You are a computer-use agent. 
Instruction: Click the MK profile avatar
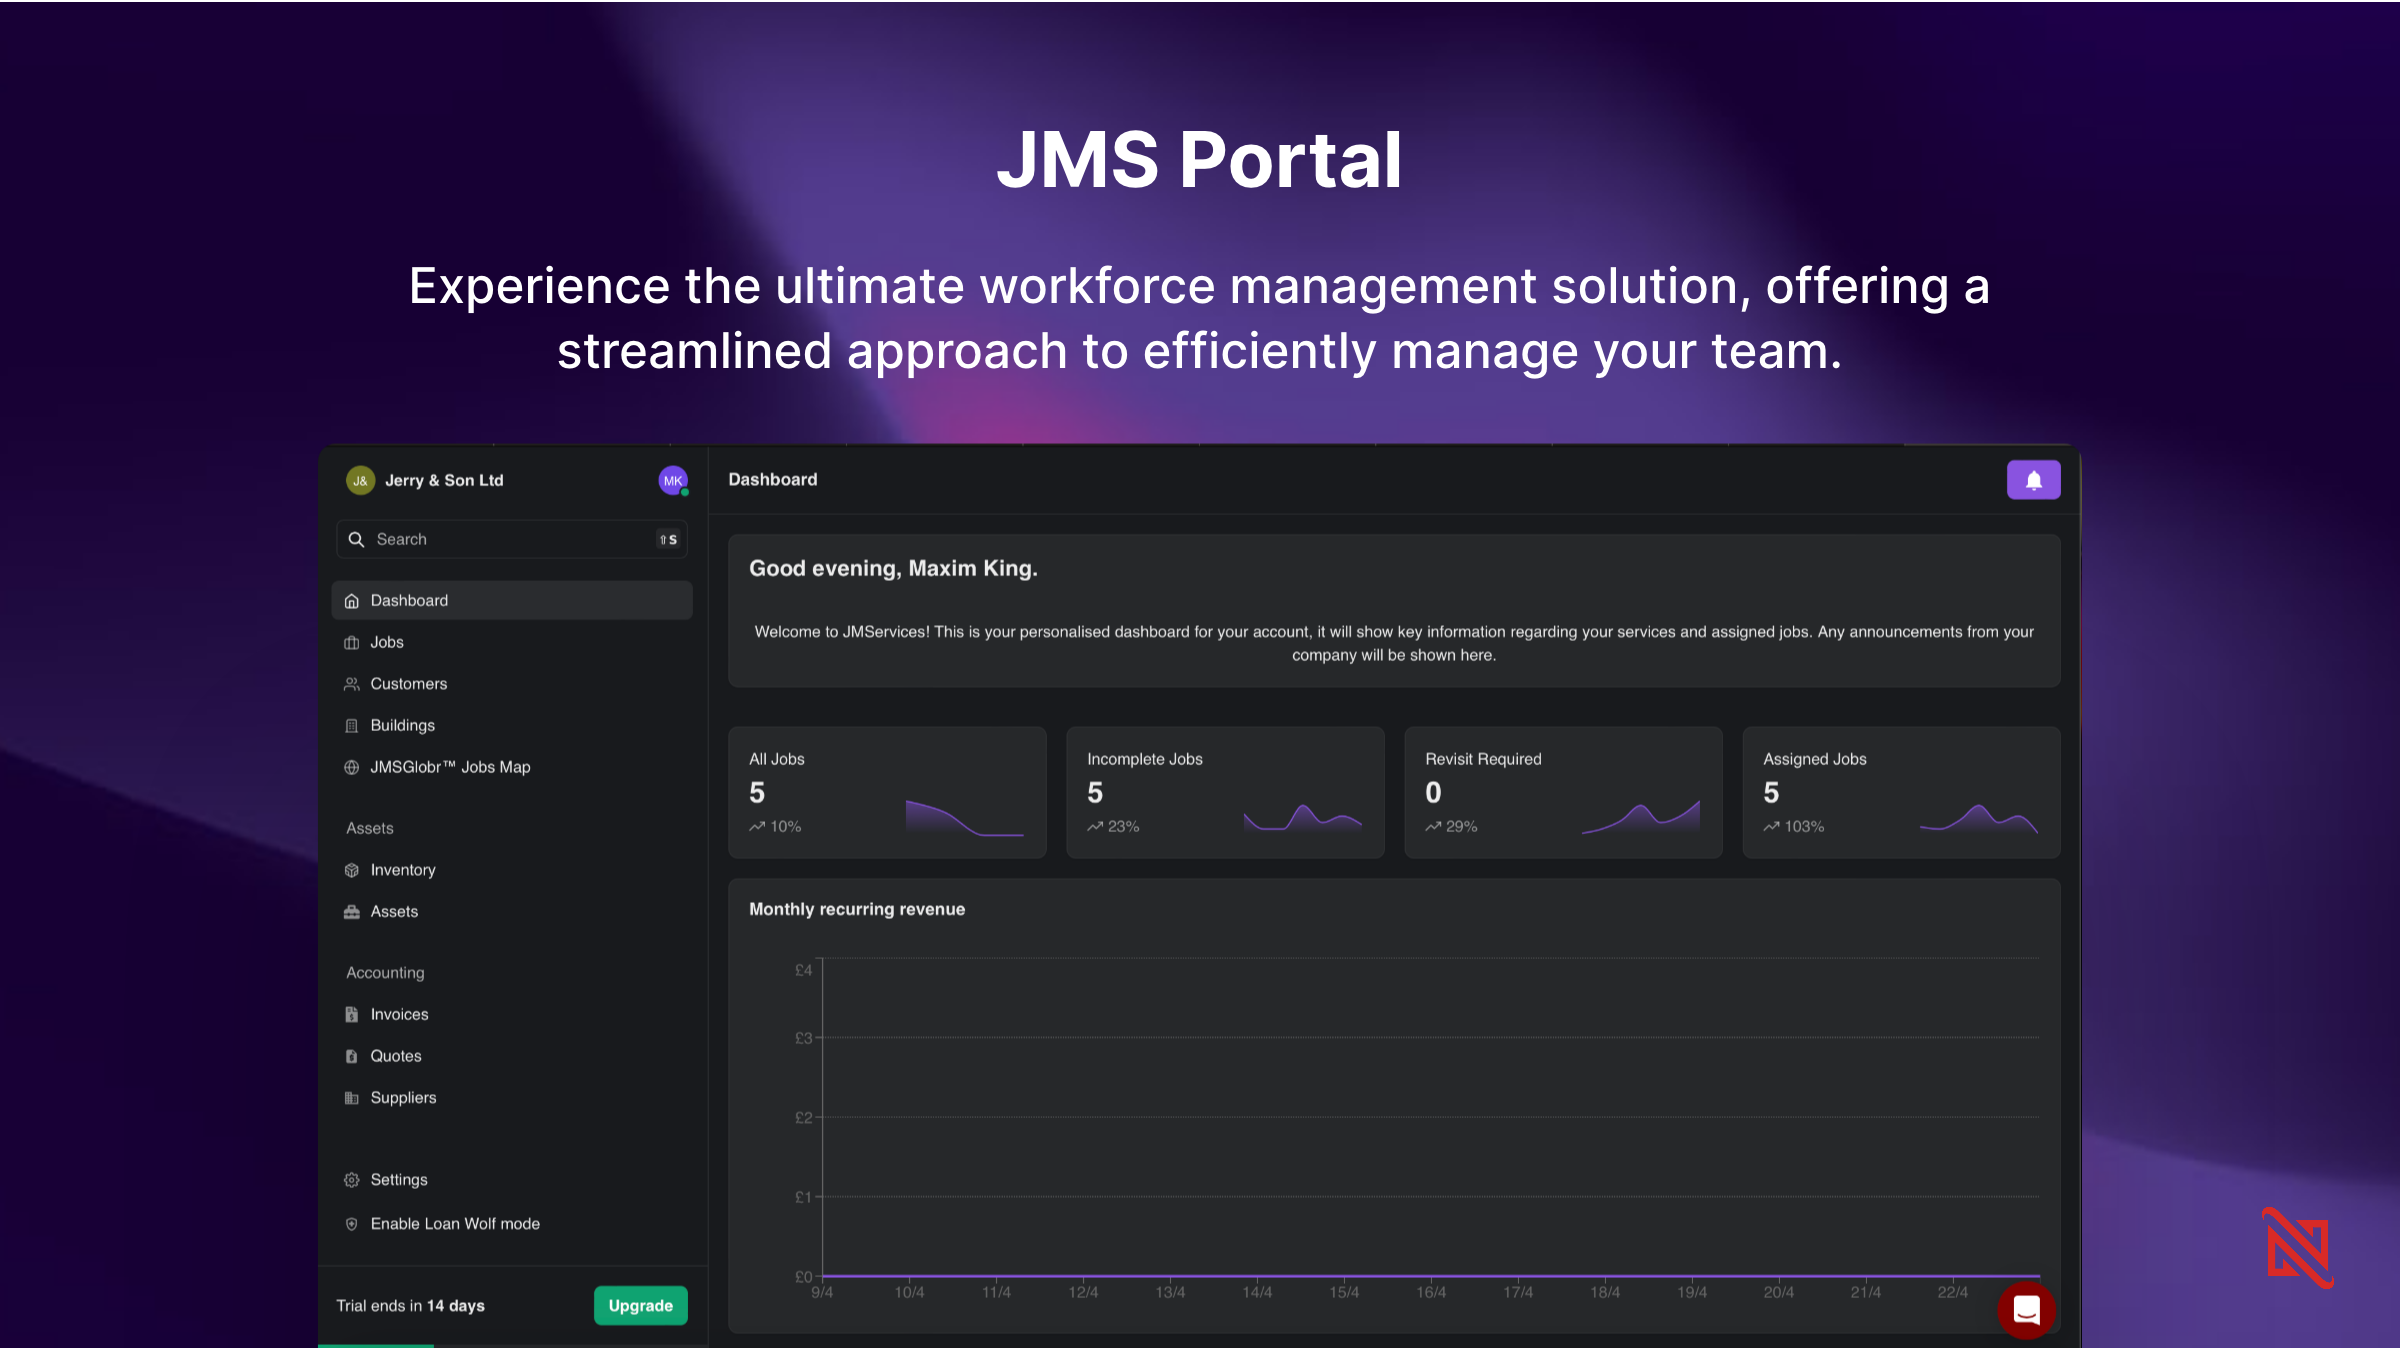click(x=672, y=480)
